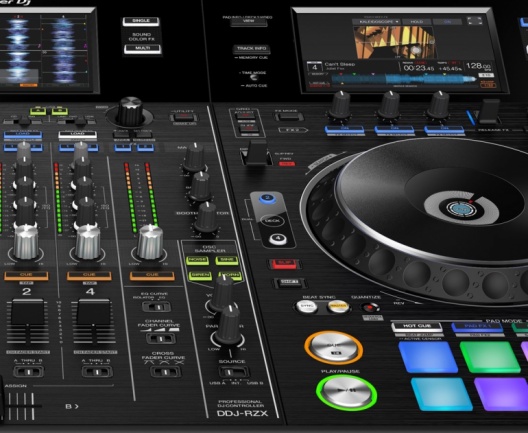Click the direction lever beside the red REV indicator

(257, 153)
